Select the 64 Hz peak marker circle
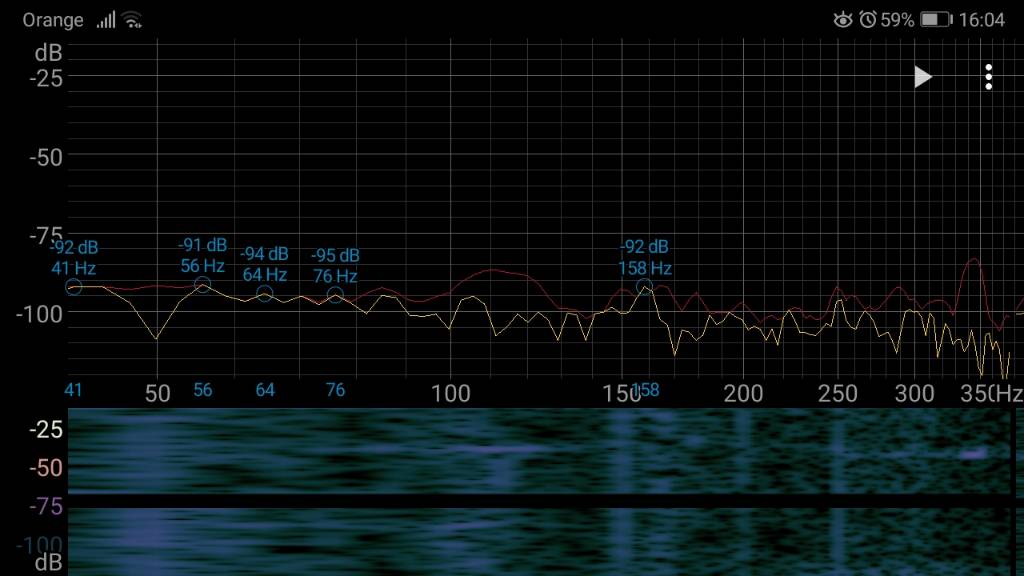The image size is (1024, 576). coord(264,294)
